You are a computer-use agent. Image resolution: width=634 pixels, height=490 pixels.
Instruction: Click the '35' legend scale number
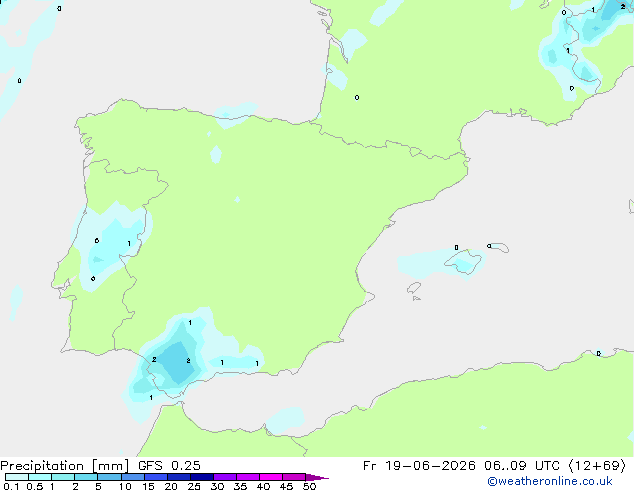pyautogui.click(x=240, y=486)
